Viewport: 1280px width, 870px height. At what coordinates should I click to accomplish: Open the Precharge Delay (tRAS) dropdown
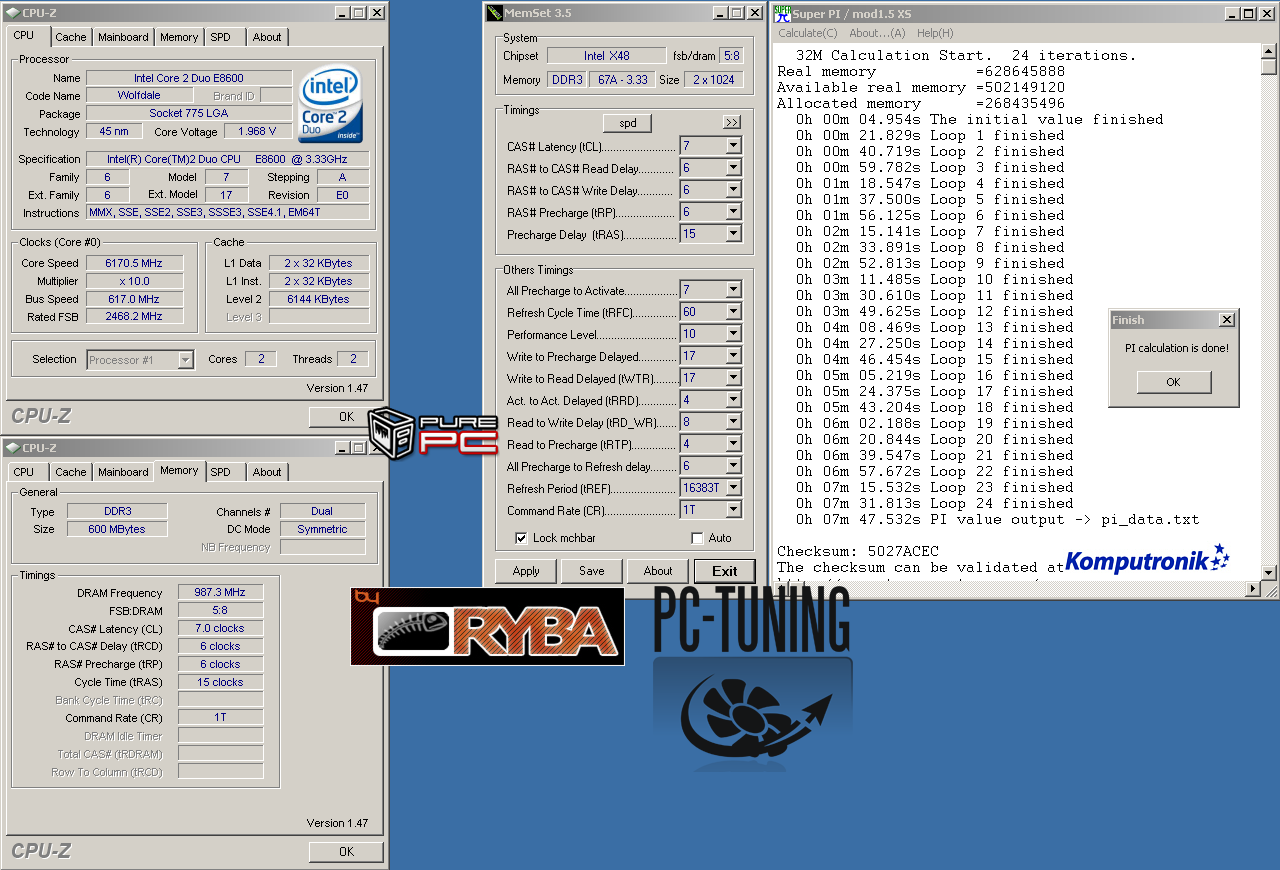pyautogui.click(x=734, y=234)
